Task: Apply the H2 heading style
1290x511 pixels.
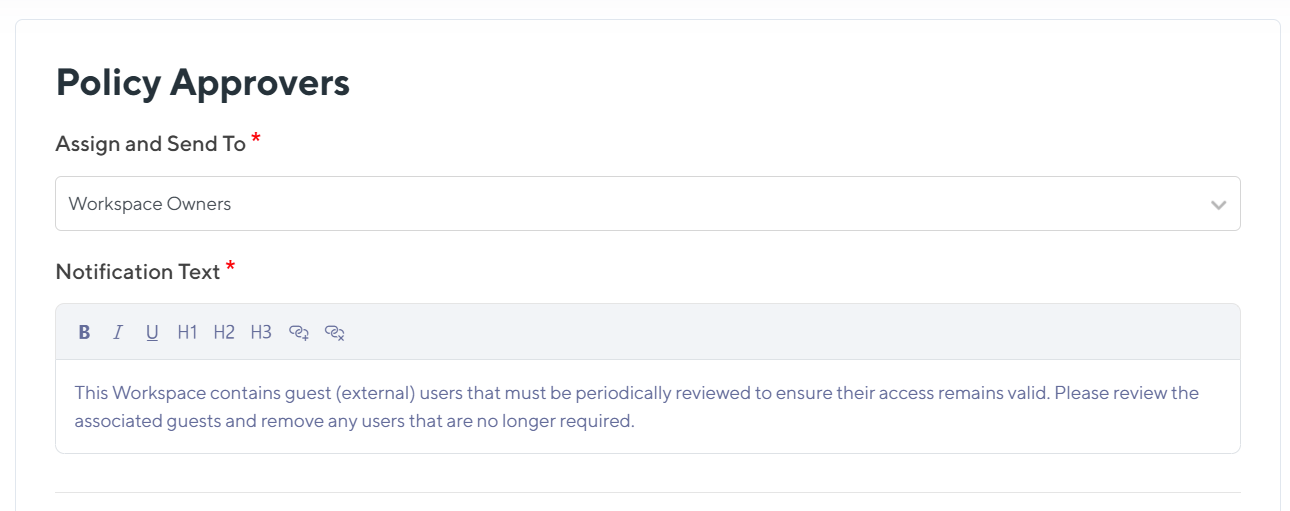Action: pyautogui.click(x=224, y=332)
